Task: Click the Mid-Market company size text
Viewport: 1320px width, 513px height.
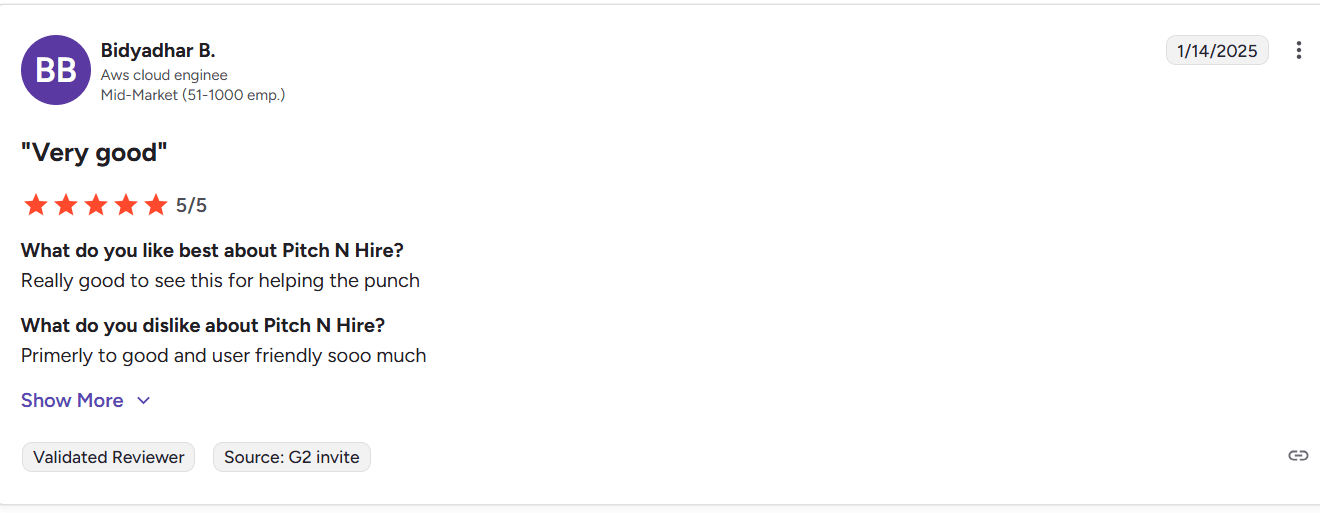Action: coord(193,95)
